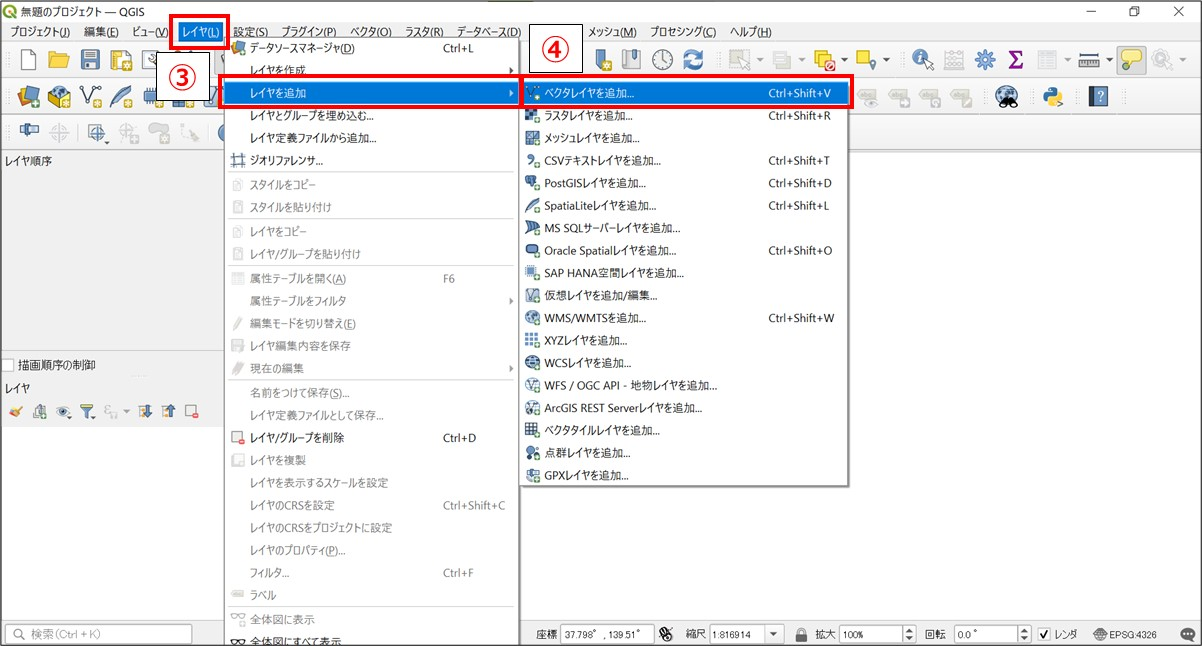Open the プロセシング(C) menu

point(683,32)
